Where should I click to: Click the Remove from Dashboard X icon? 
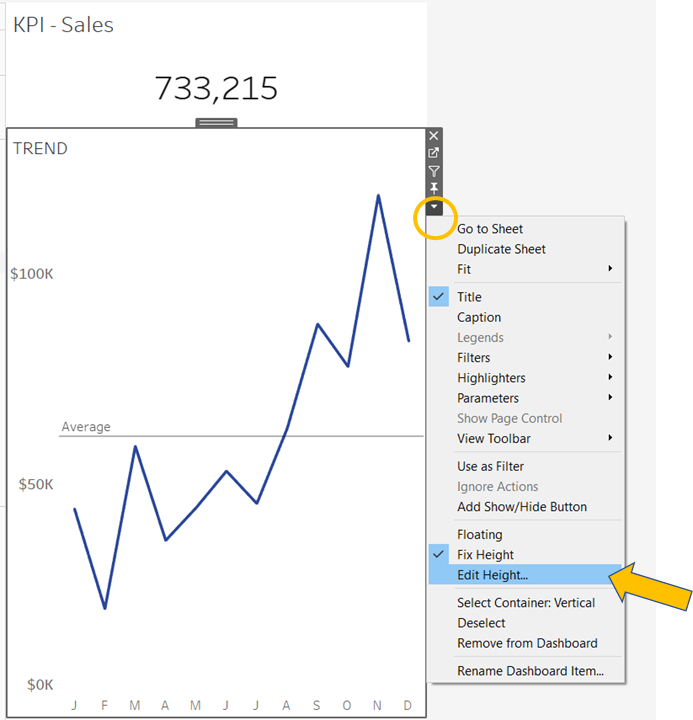pos(434,135)
